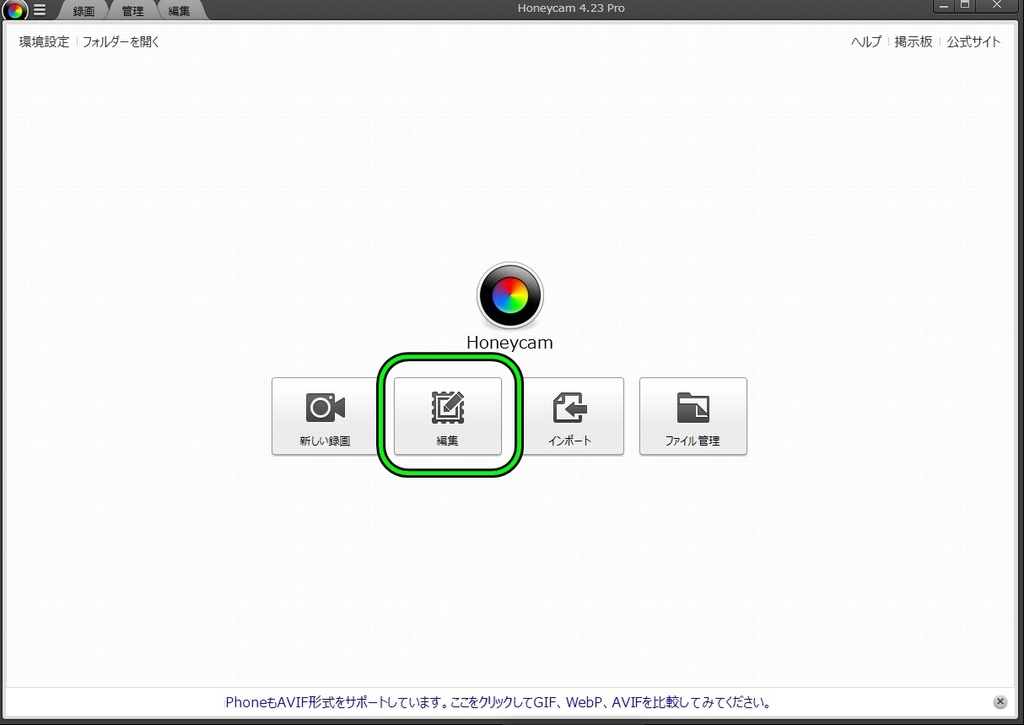Open the hamburger menu
1024x725 pixels.
click(x=40, y=10)
